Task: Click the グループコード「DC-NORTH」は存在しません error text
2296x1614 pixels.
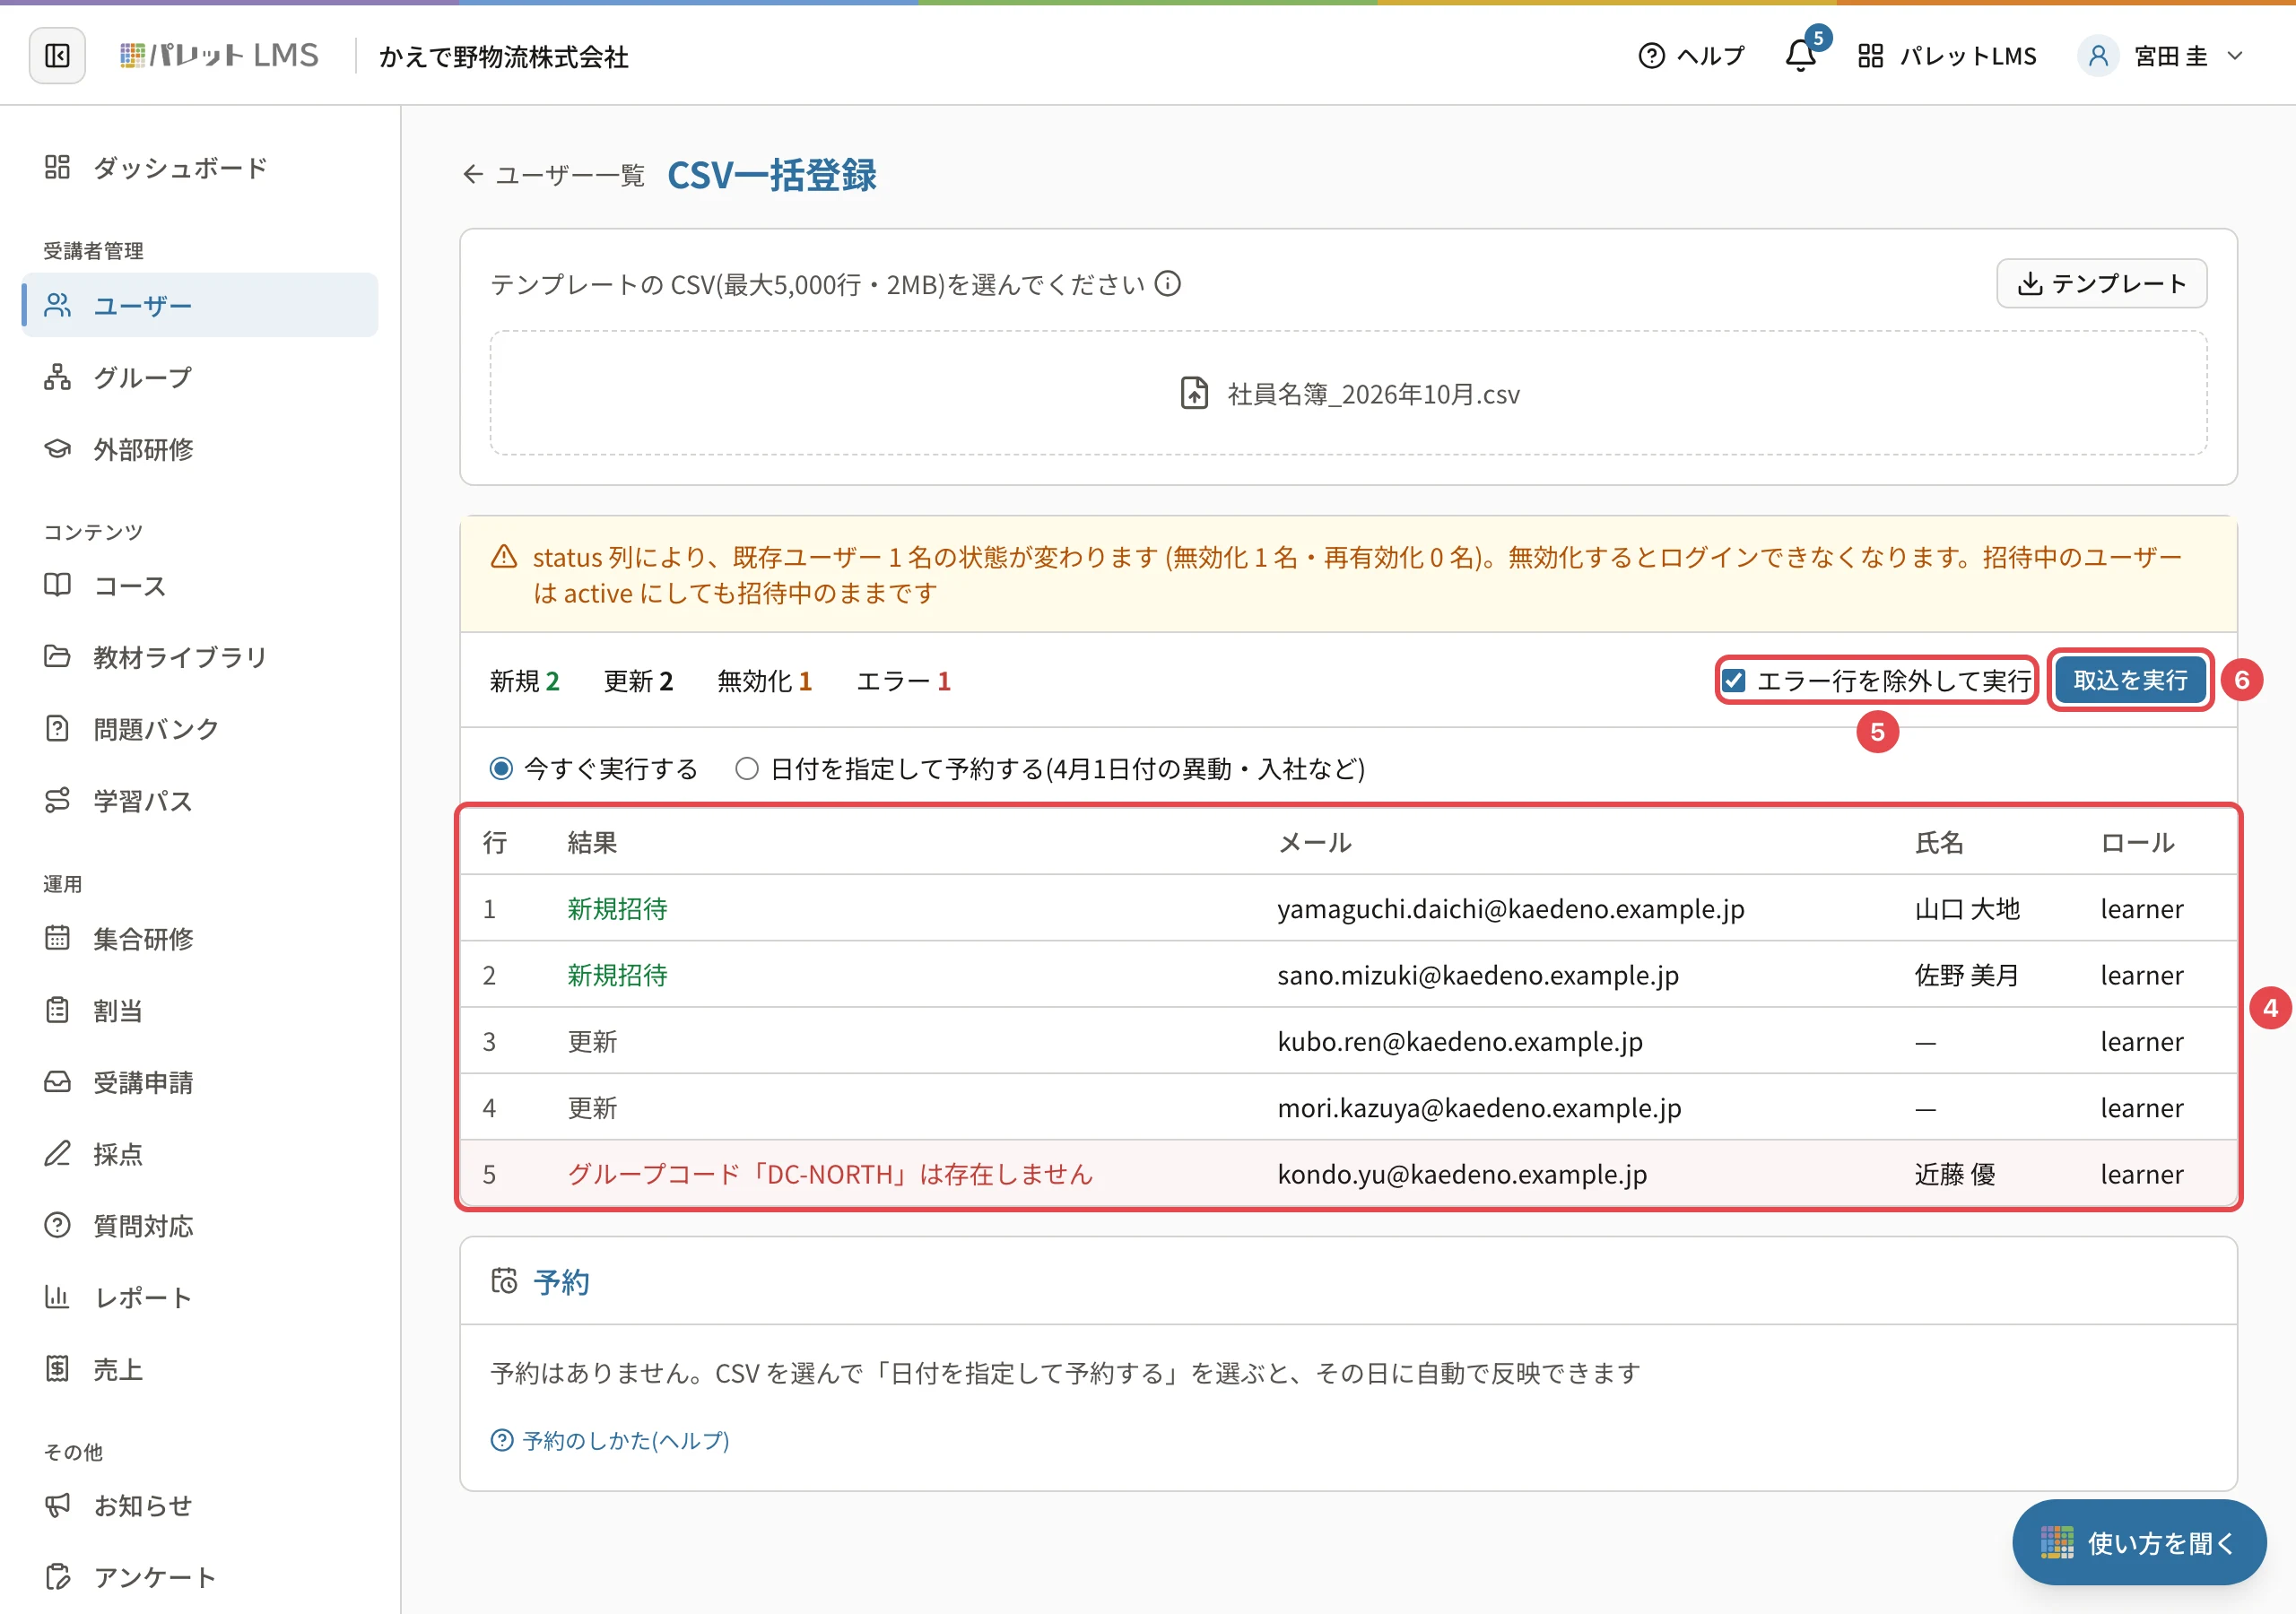Action: click(x=830, y=1174)
